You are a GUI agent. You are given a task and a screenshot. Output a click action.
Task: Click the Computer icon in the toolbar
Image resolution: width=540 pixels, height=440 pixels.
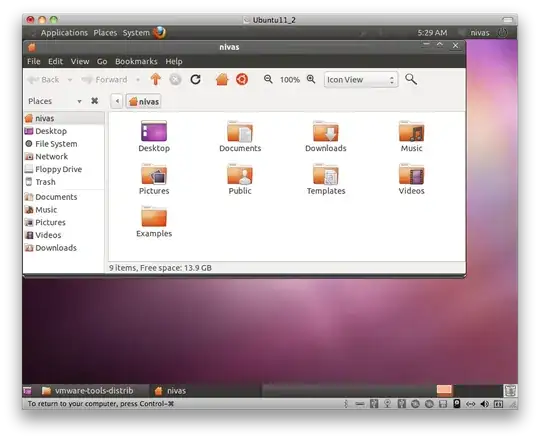242,80
